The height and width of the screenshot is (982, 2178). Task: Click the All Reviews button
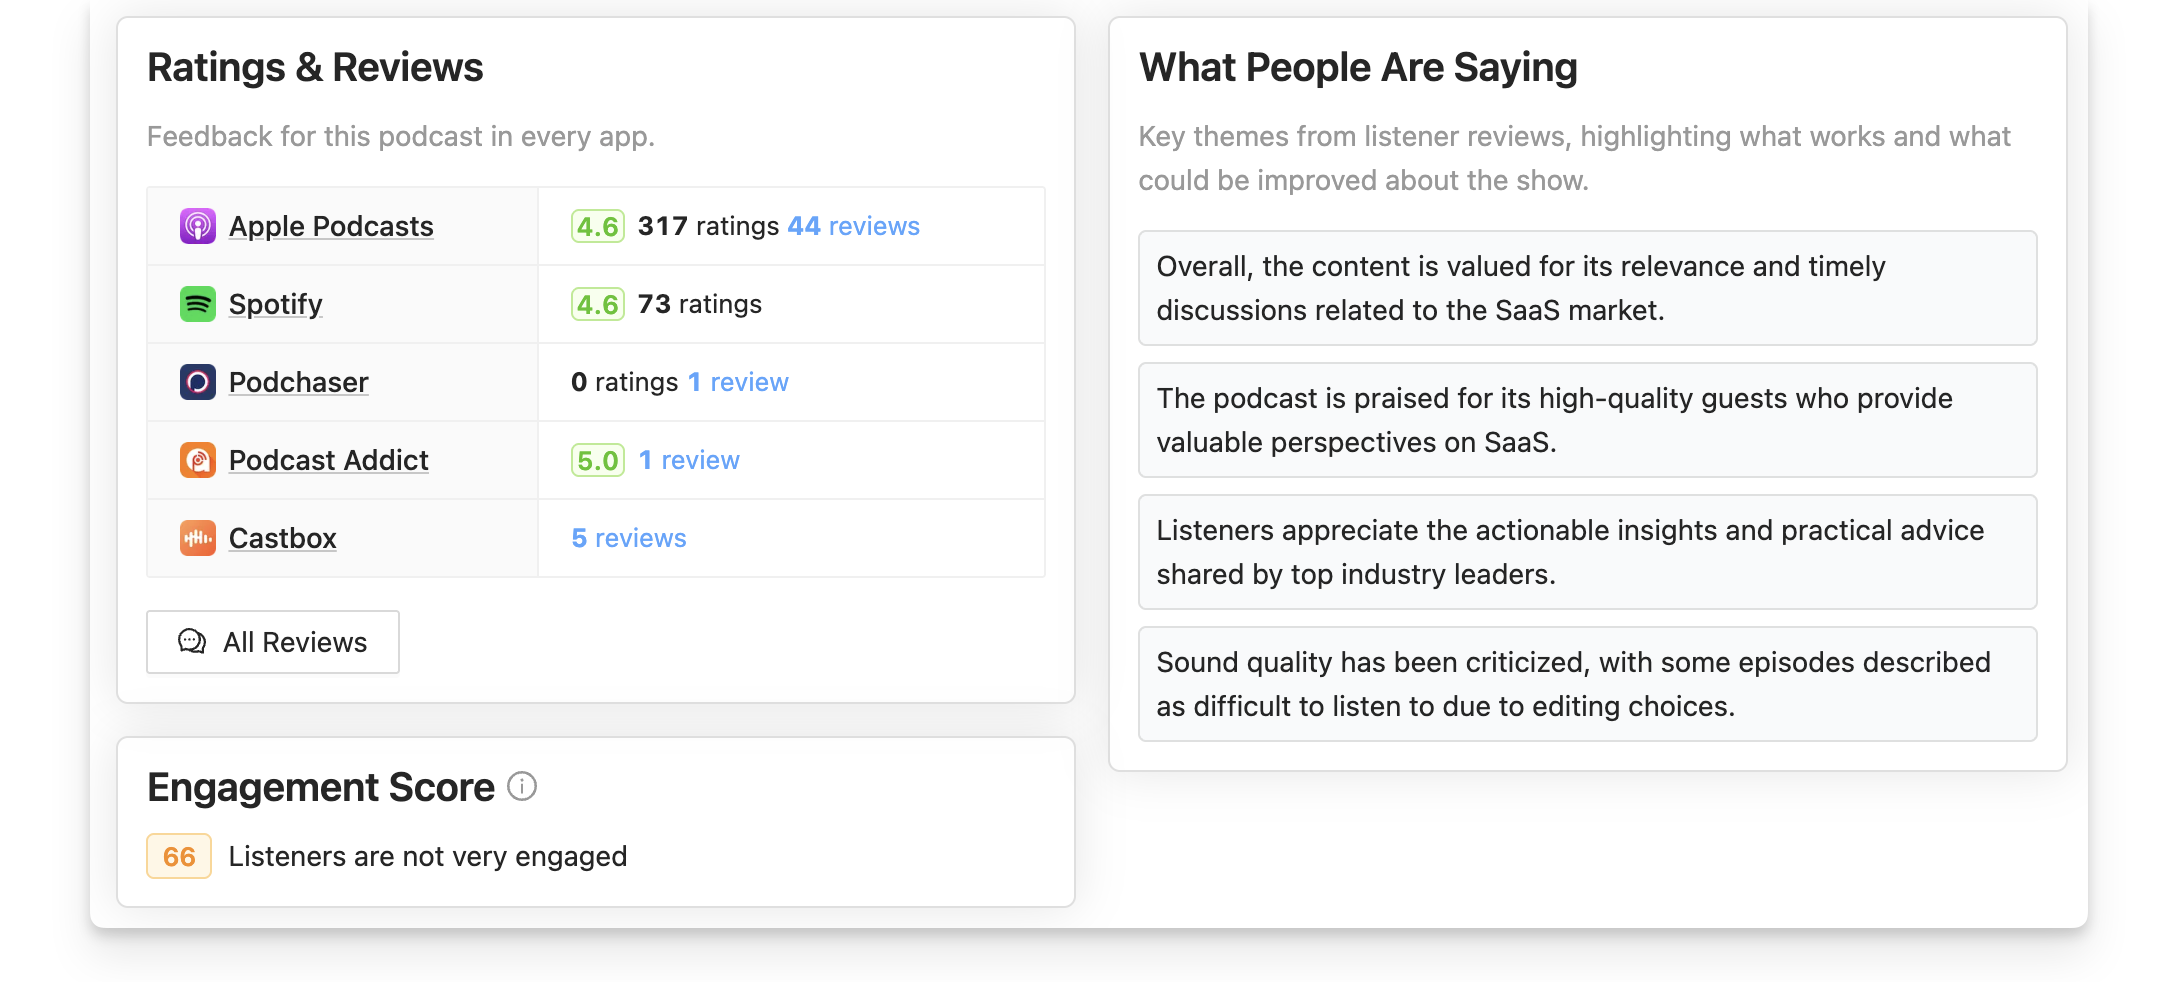tap(272, 641)
